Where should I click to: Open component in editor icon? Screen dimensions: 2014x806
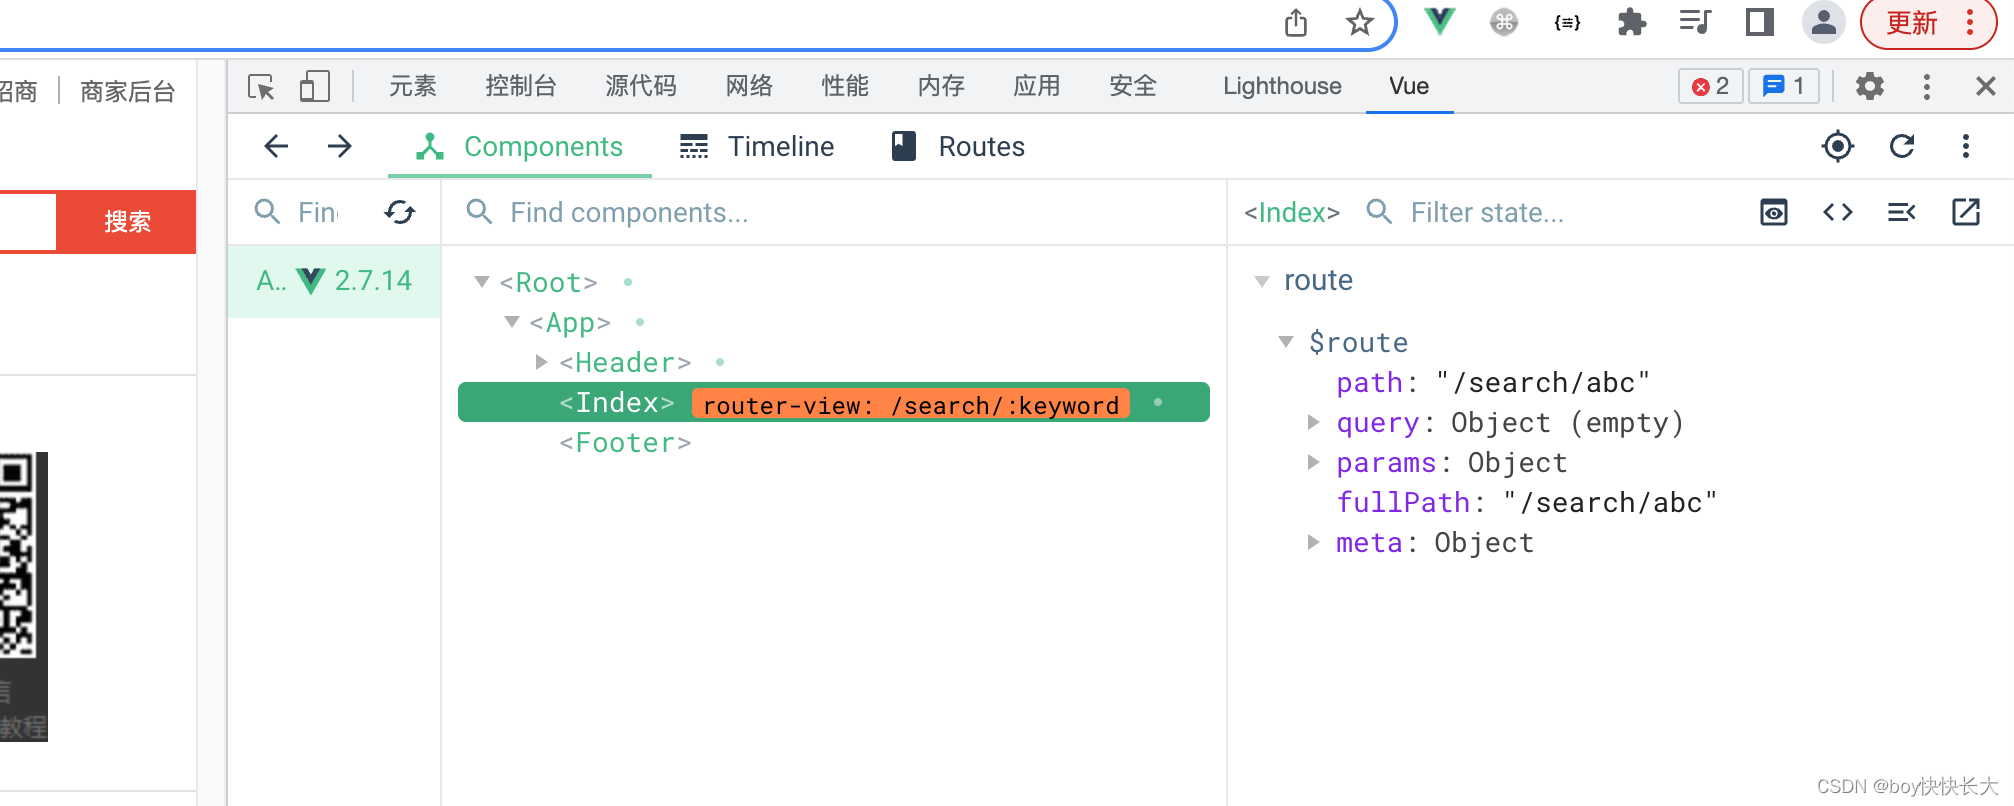pyautogui.click(x=1966, y=212)
